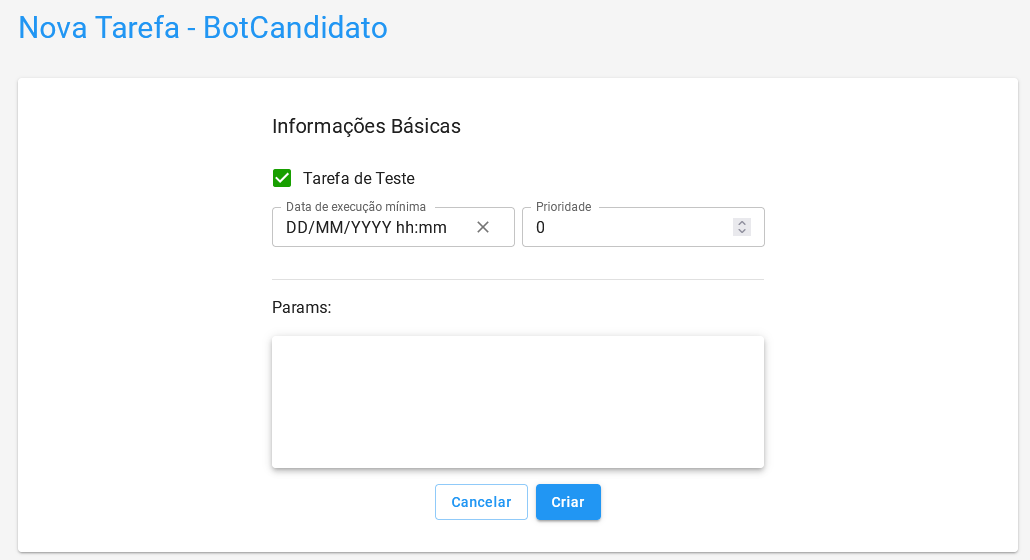Click the 'hh:mm' time portion of date field
Viewport: 1030px width, 560px height.
(x=421, y=228)
